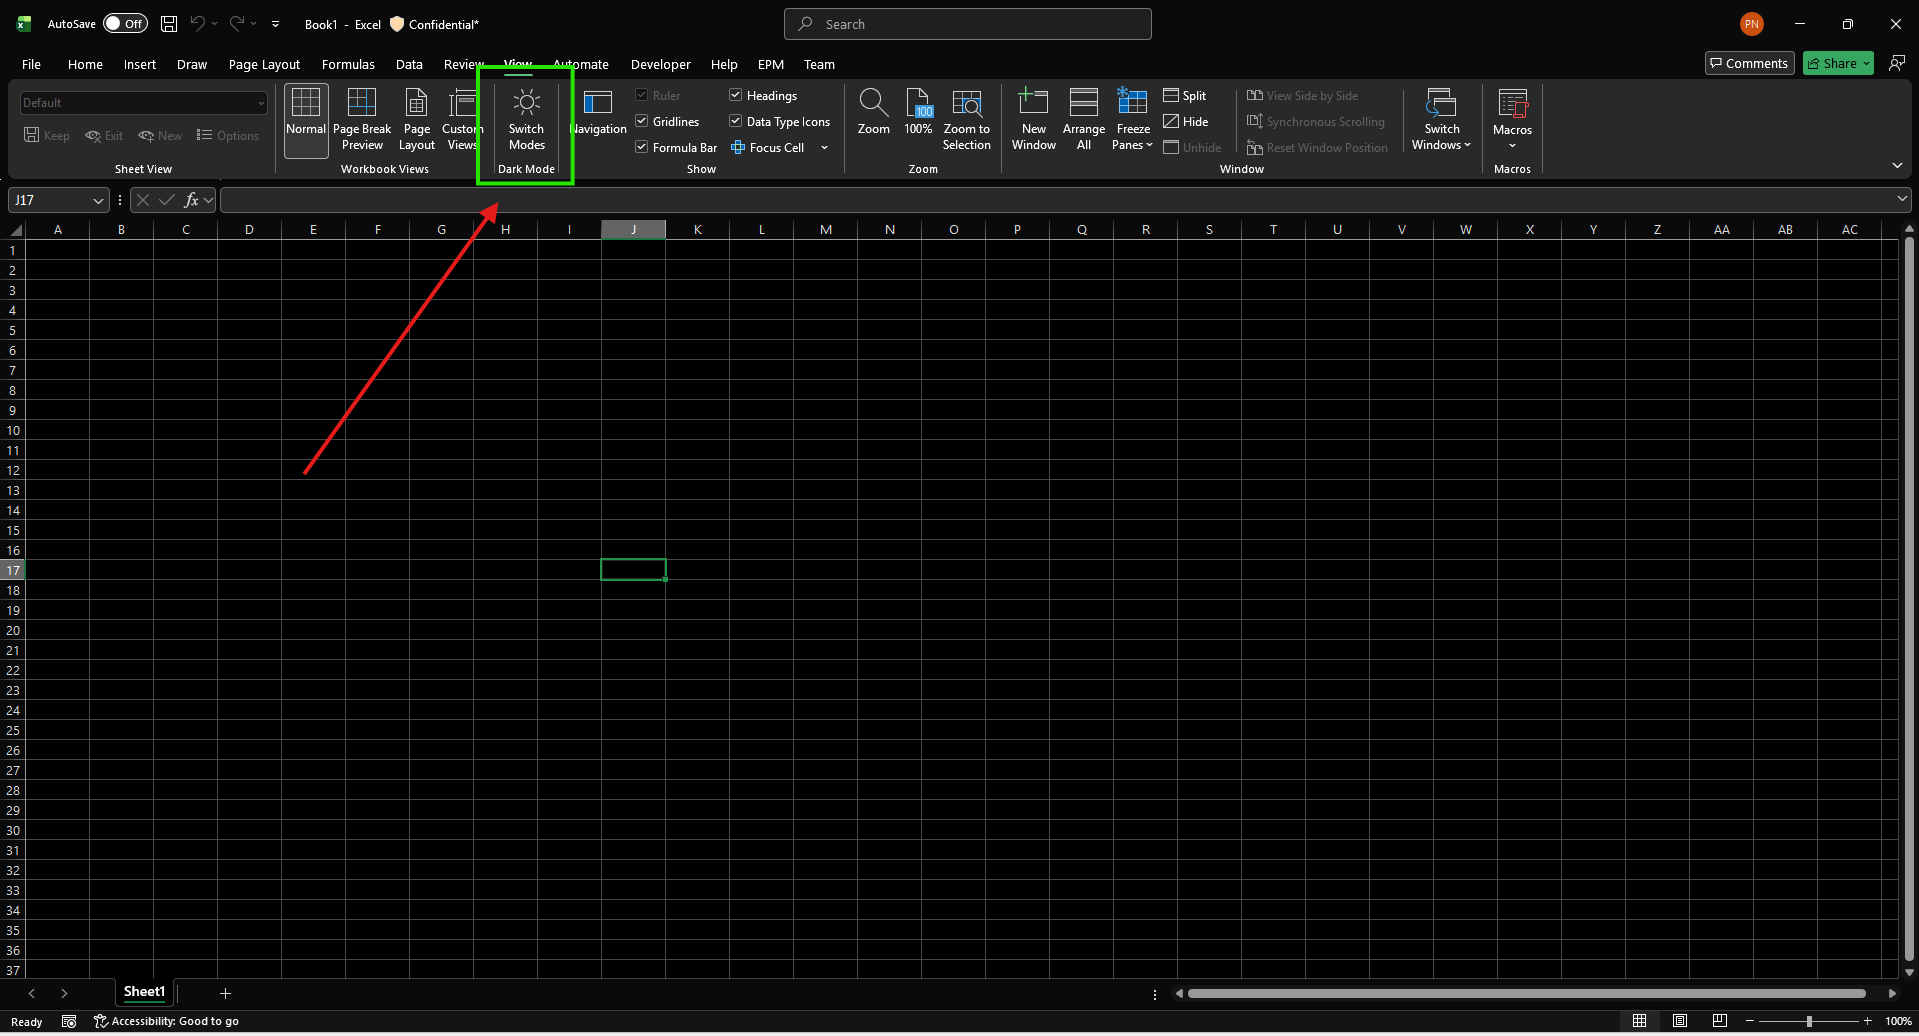Click Zoom to Selection
Image resolution: width=1919 pixels, height=1036 pixels.
(x=966, y=121)
